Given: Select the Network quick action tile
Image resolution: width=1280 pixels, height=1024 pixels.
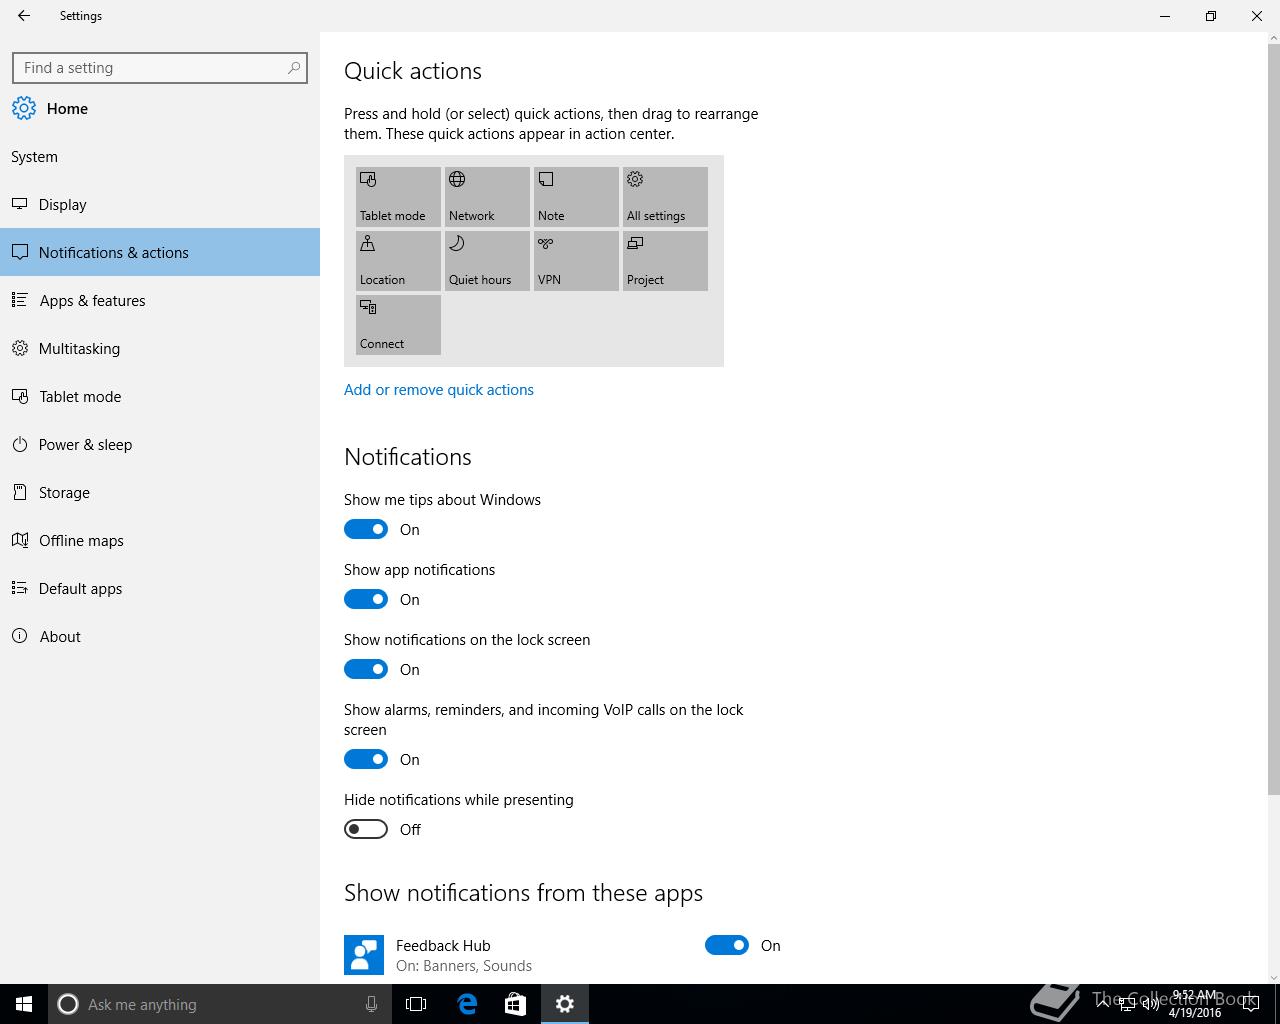Looking at the screenshot, I should coord(487,197).
